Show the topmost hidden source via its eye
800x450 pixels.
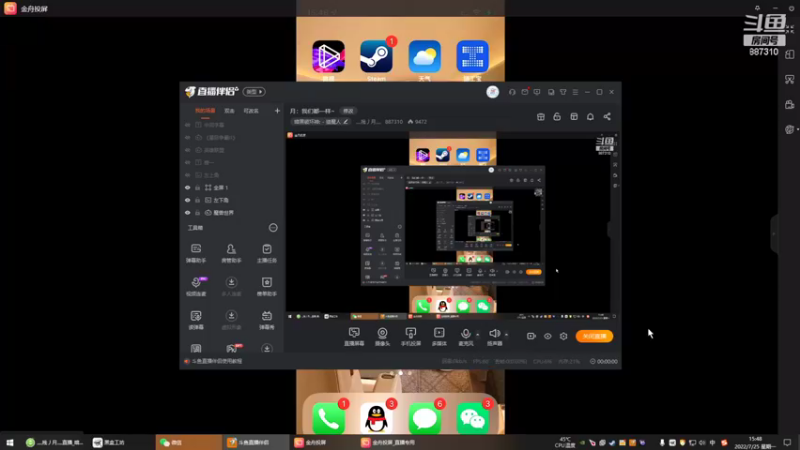tap(187, 125)
